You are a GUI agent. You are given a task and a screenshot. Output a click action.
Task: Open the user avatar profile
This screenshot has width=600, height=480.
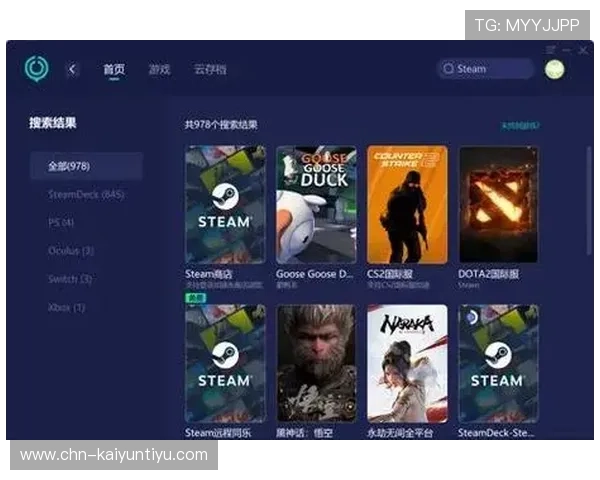coord(554,69)
